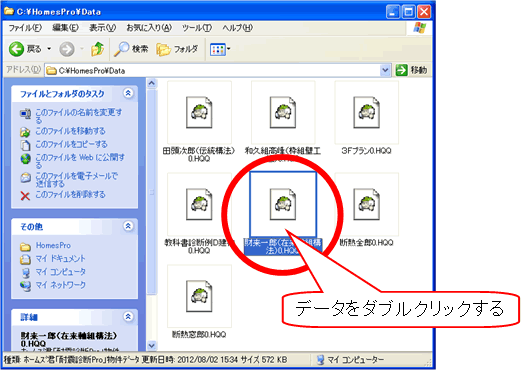Select the 田園次郎(伝統構法)0.HQQ file
Screen dimensions: 521x370
click(x=199, y=113)
